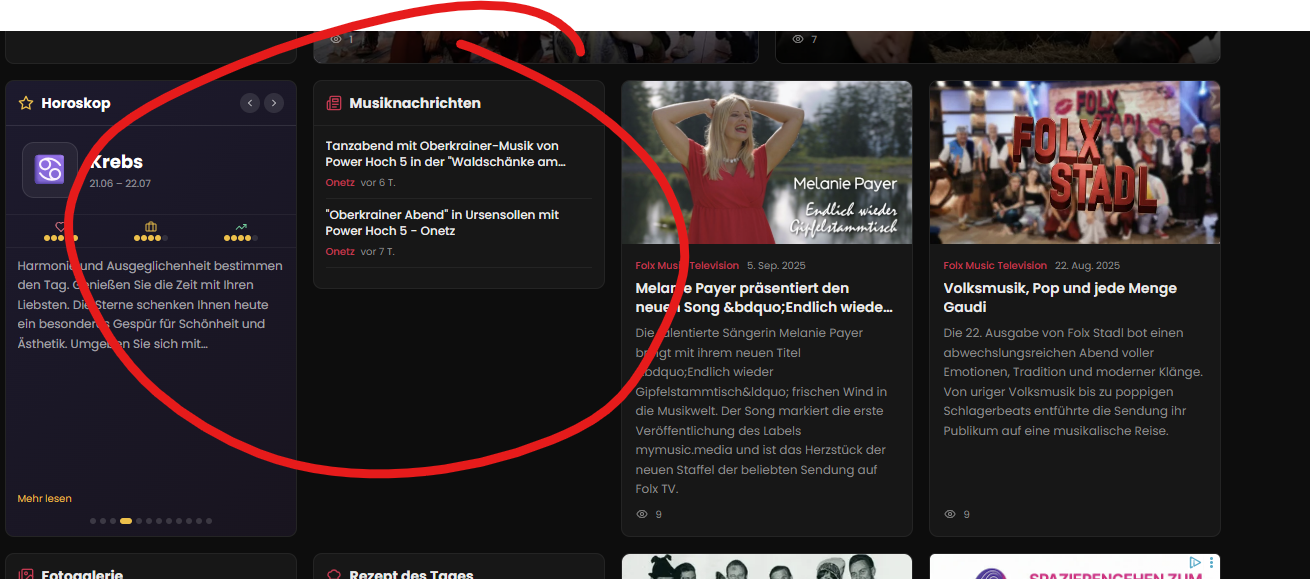Click the Rezept des Tages heading

click(x=411, y=575)
